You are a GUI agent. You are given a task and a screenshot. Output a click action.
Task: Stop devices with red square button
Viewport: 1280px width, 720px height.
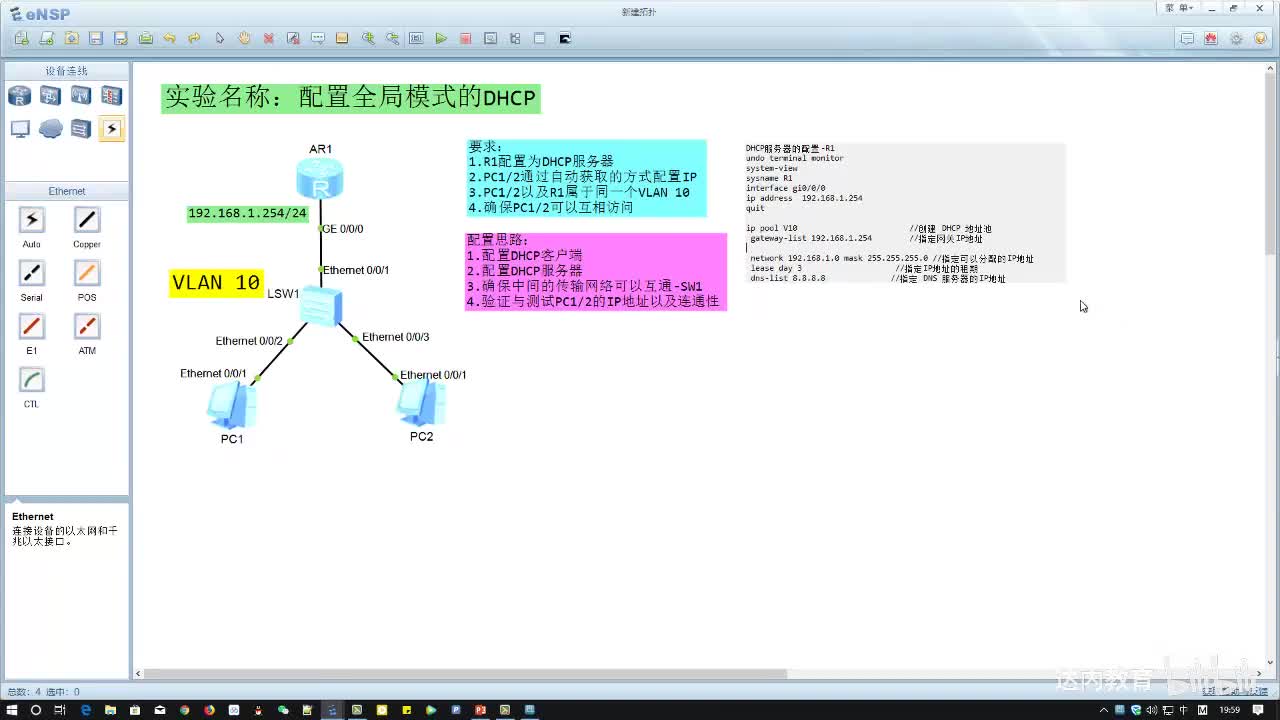(x=466, y=38)
